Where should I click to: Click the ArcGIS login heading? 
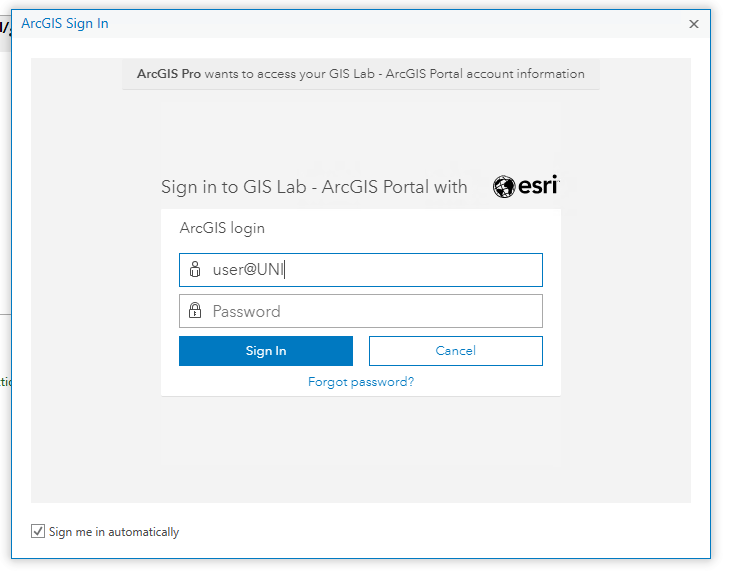click(222, 228)
